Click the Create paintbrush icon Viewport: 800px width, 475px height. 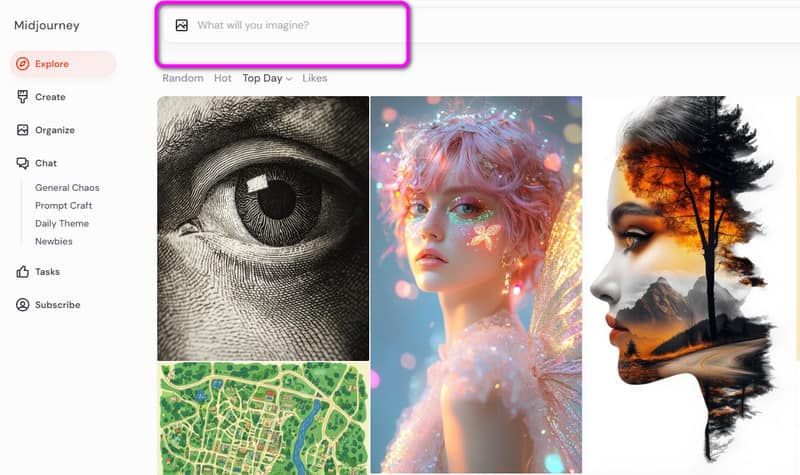coord(23,97)
